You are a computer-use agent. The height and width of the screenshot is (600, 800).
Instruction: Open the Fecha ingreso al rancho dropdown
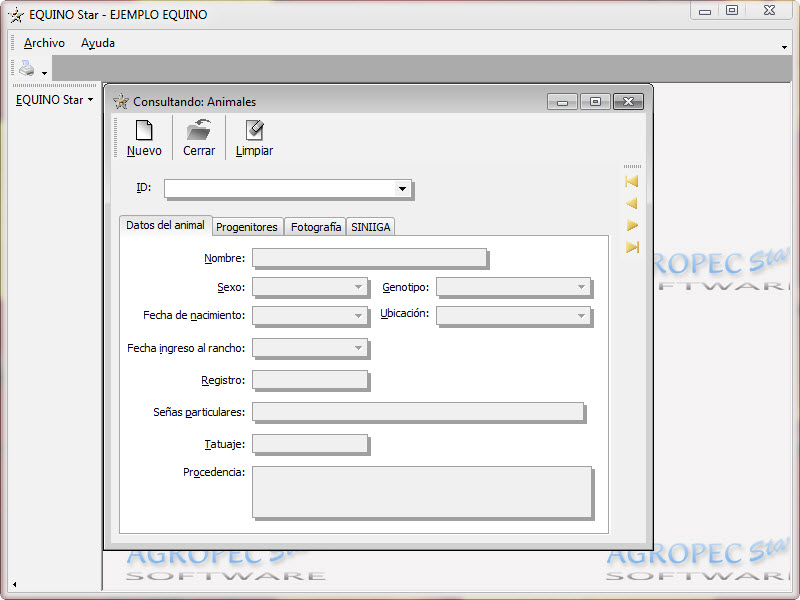(359, 348)
